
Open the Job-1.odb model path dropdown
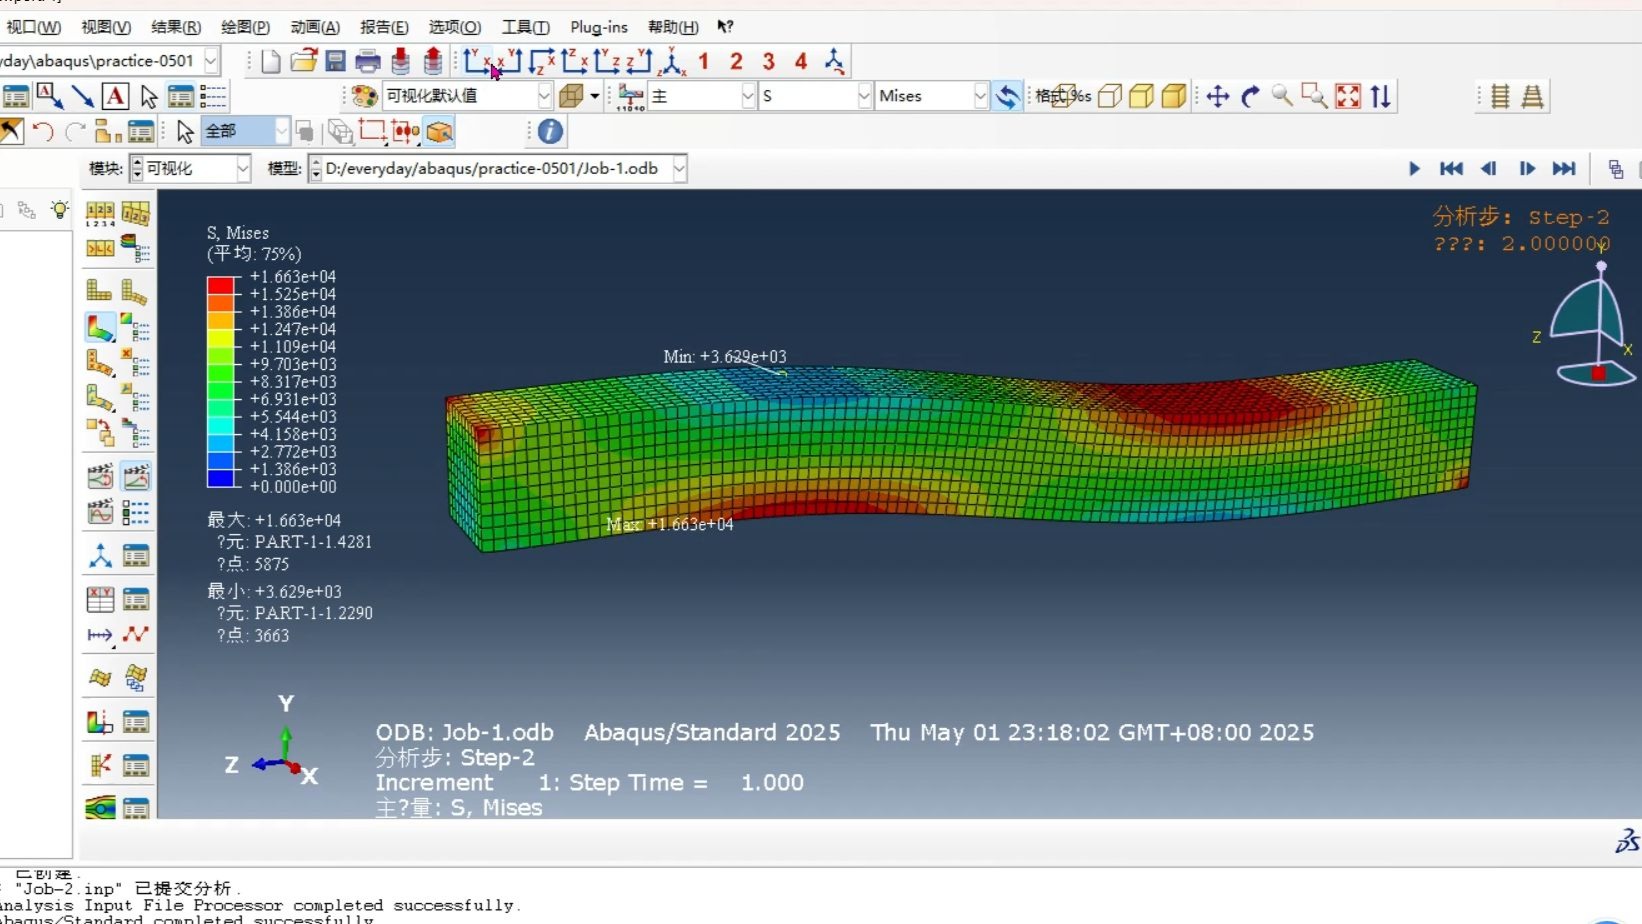click(x=679, y=169)
